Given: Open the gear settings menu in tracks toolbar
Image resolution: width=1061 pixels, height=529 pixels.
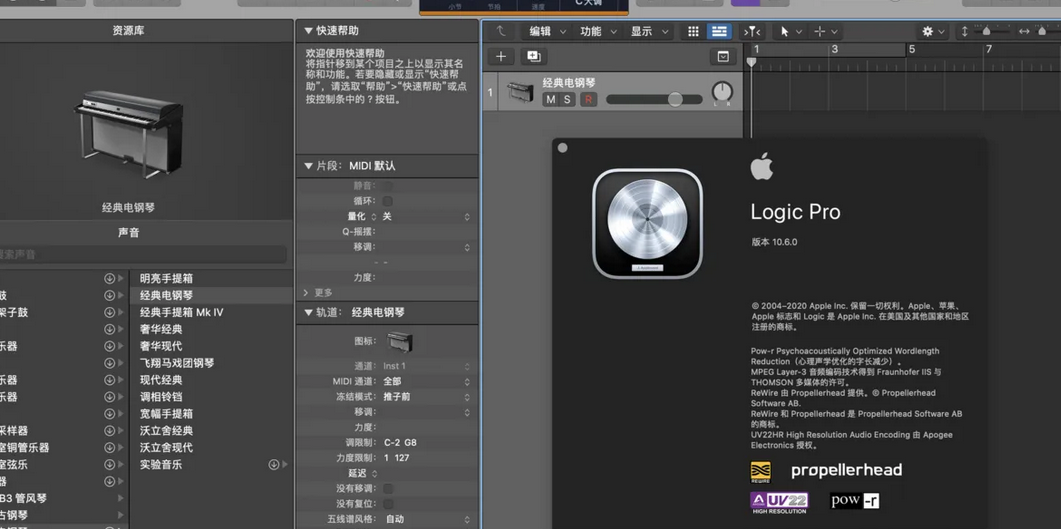Looking at the screenshot, I should [932, 31].
